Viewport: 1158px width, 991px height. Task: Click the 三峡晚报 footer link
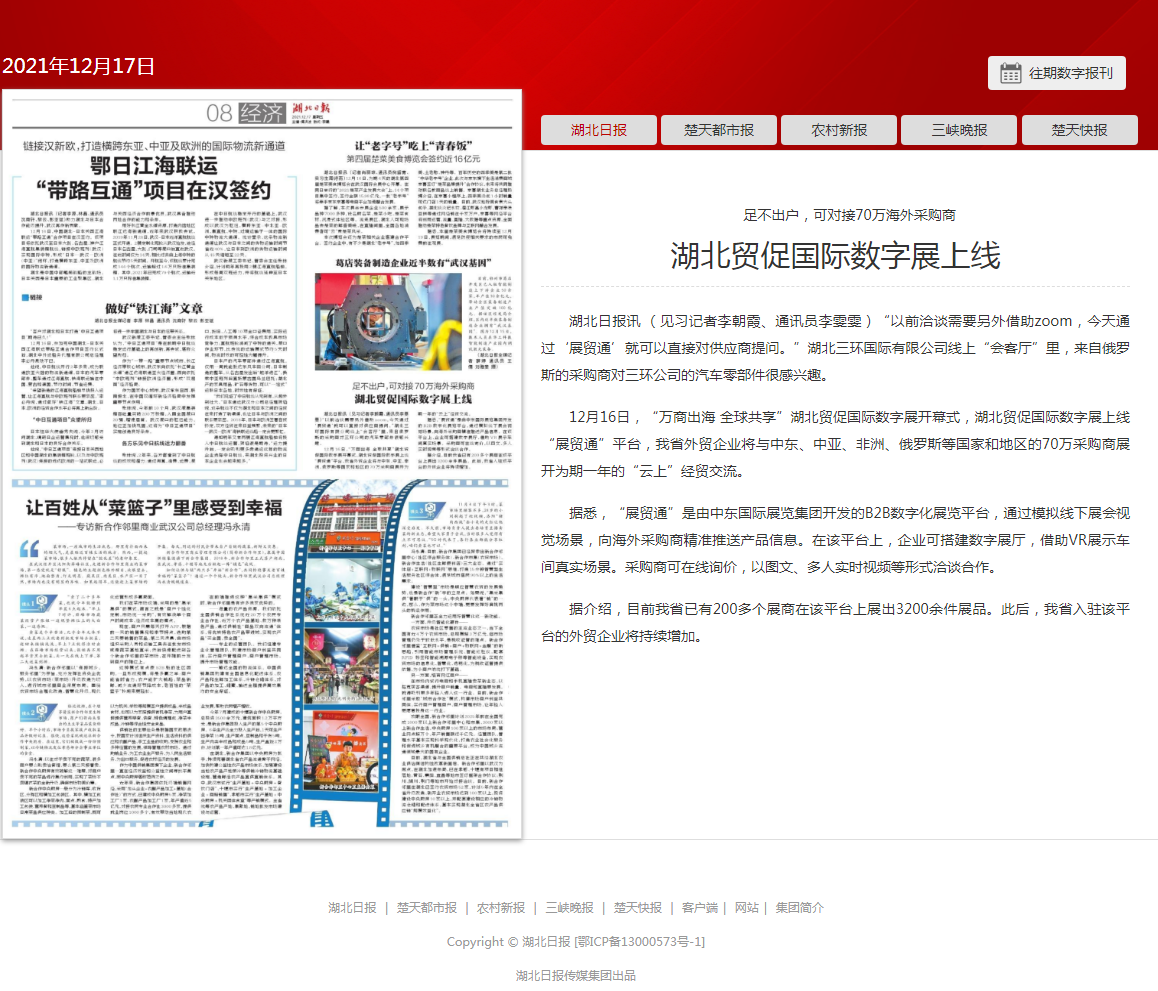[x=569, y=908]
